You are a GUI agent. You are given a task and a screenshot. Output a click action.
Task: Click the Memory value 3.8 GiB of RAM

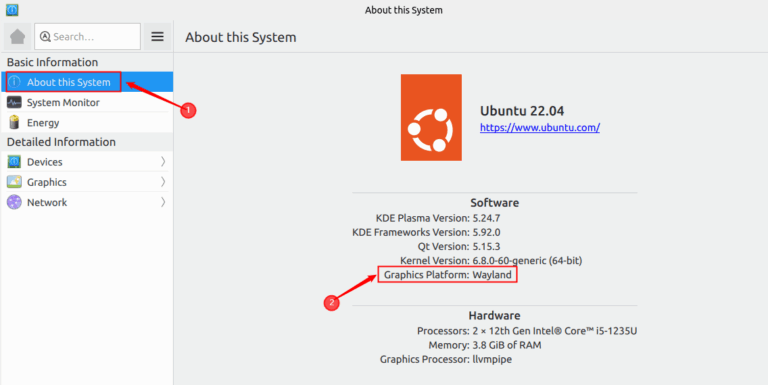tap(506, 345)
